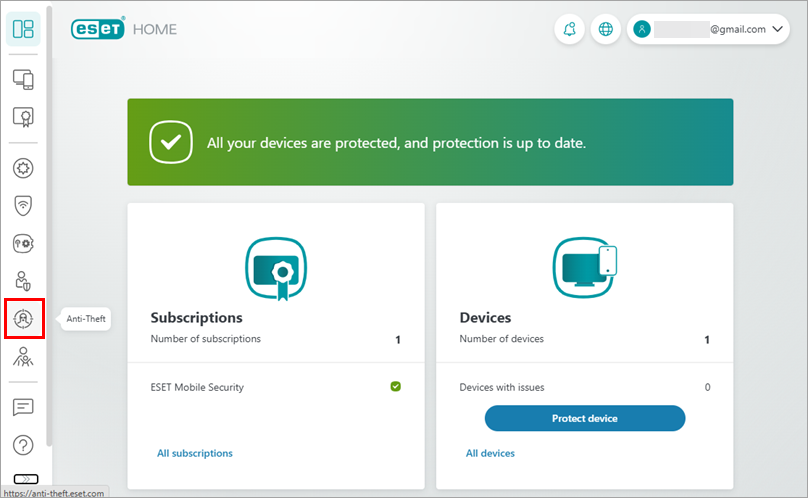This screenshot has height=498, width=808.
Task: Click the gear-shaped sidebar icon
Action: 23,168
